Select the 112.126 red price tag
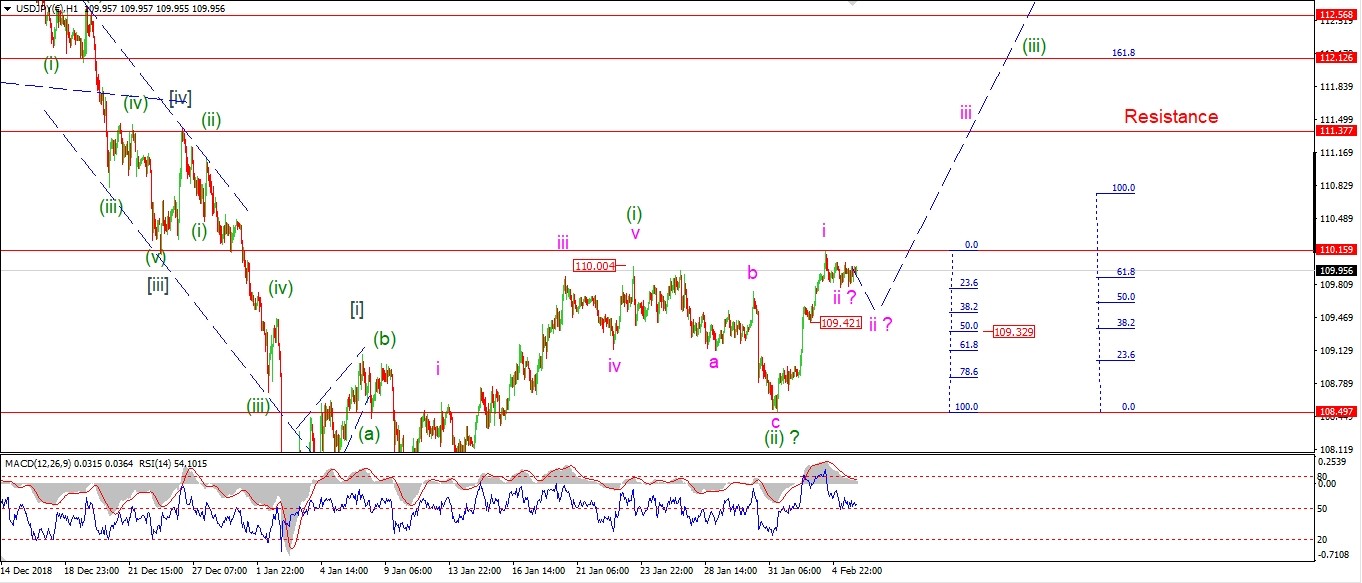Image resolution: width=1362 pixels, height=583 pixels. (x=1336, y=58)
